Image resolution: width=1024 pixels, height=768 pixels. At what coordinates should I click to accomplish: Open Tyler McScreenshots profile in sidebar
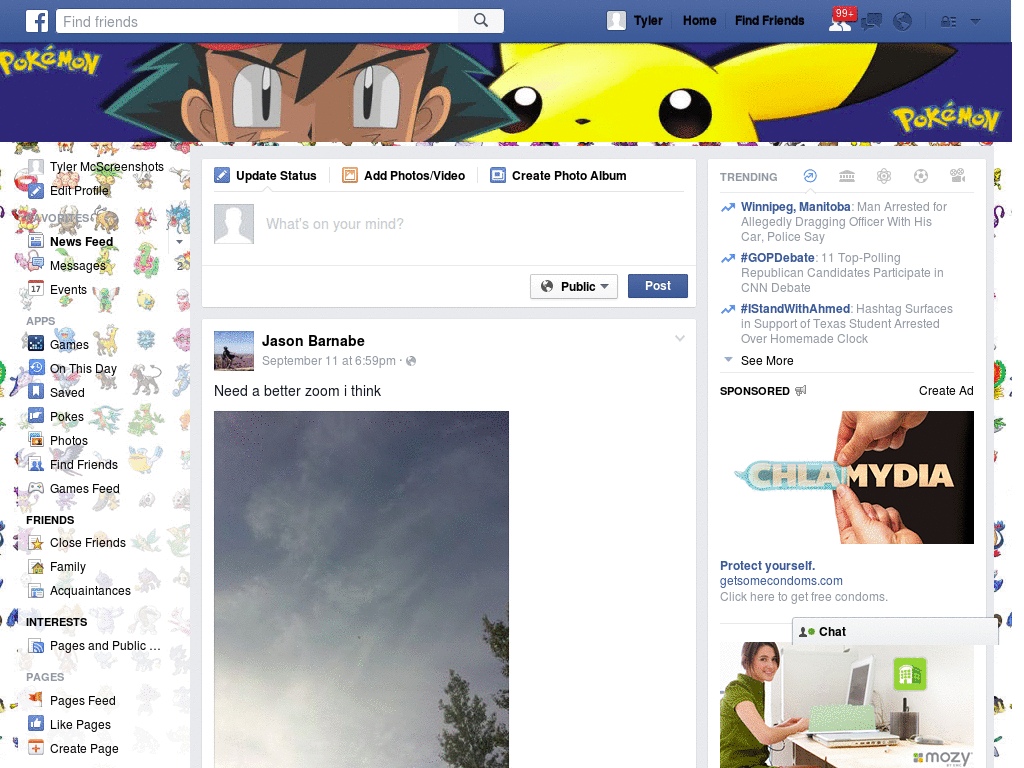tap(106, 167)
